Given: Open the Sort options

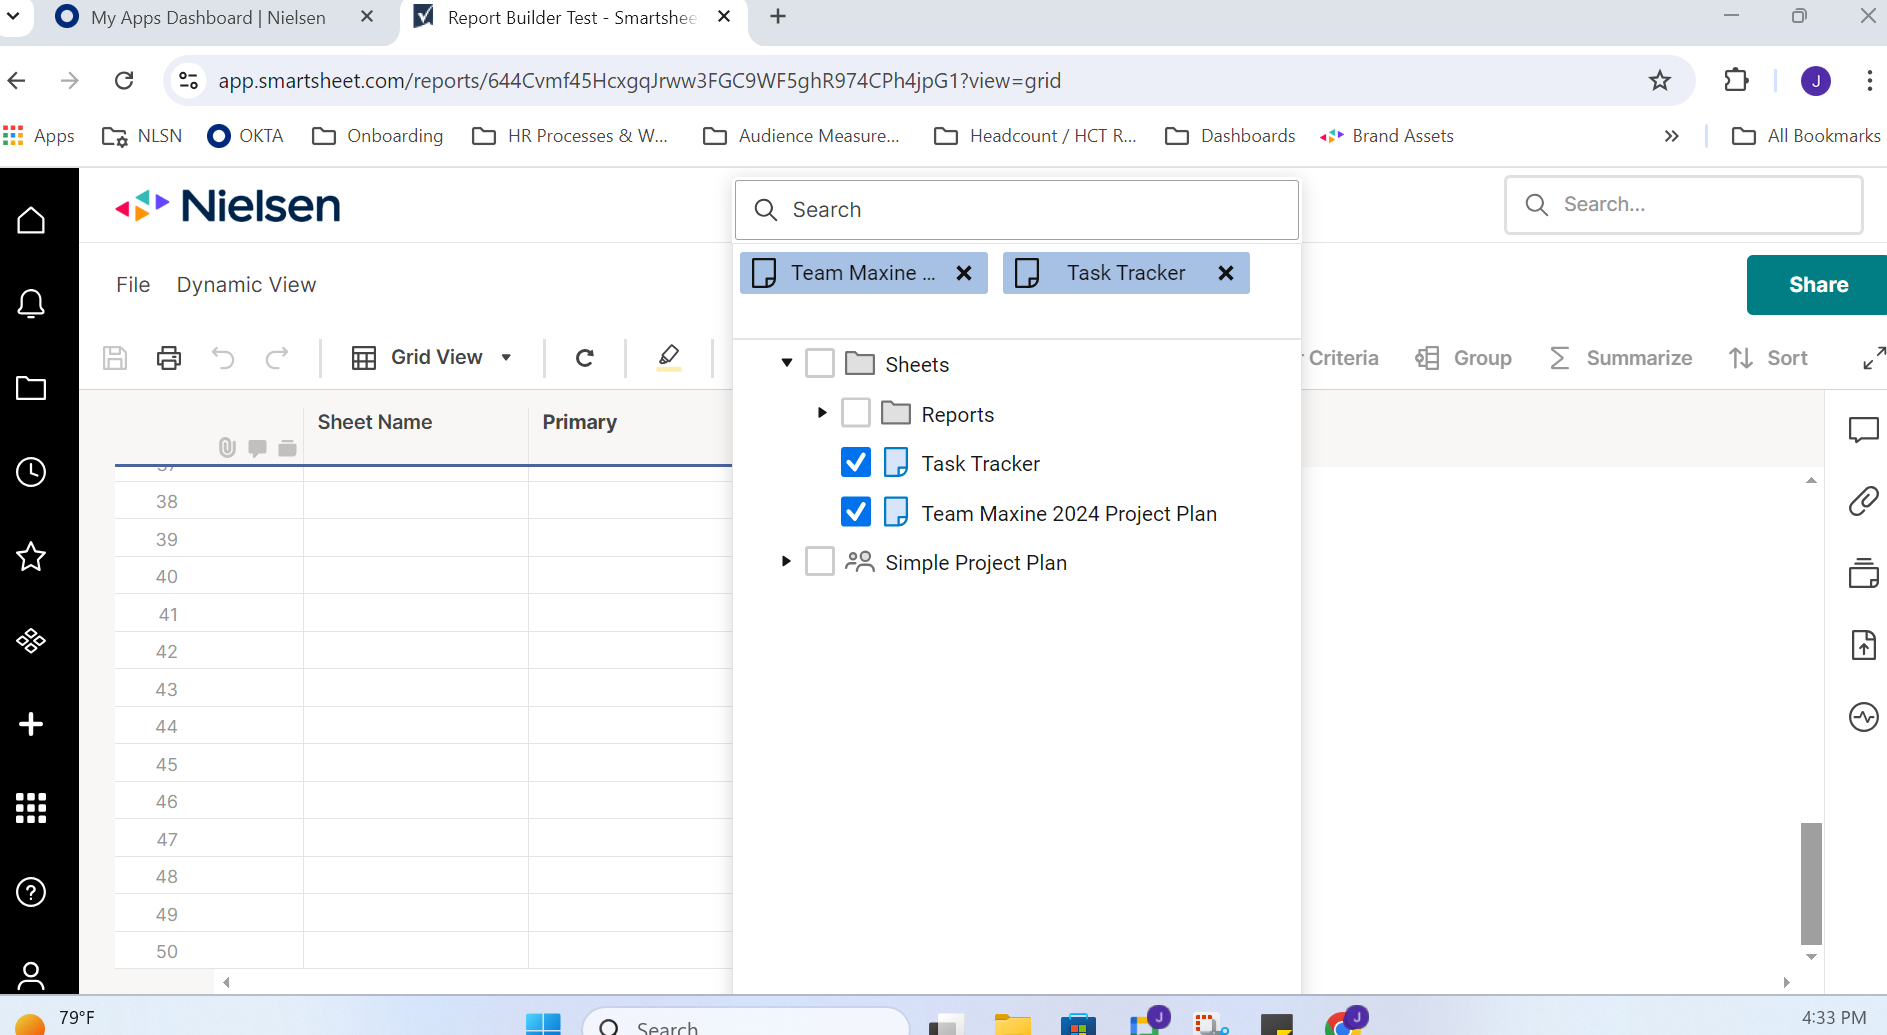Looking at the screenshot, I should [x=1768, y=358].
